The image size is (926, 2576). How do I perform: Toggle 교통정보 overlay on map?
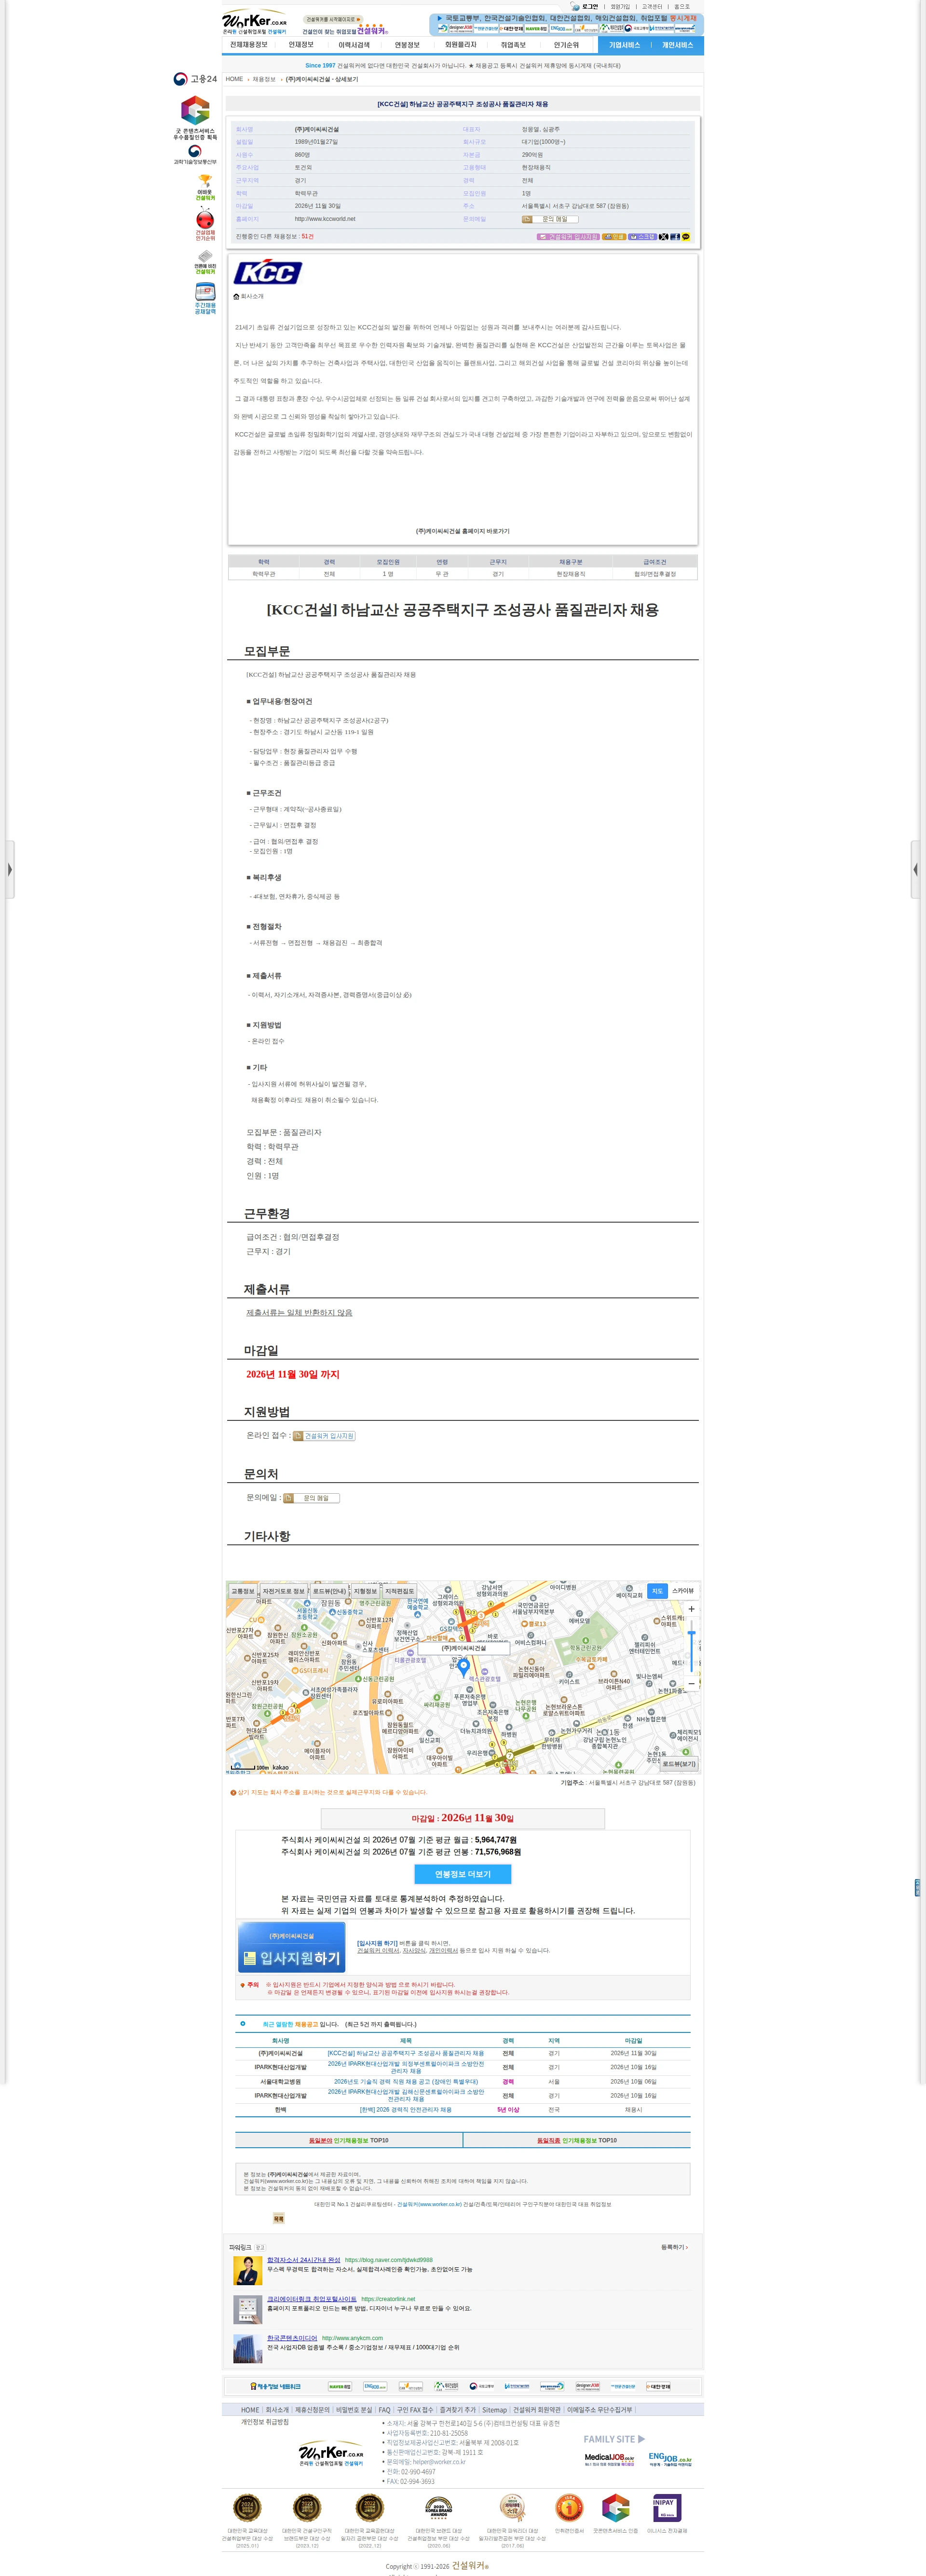click(x=243, y=1591)
